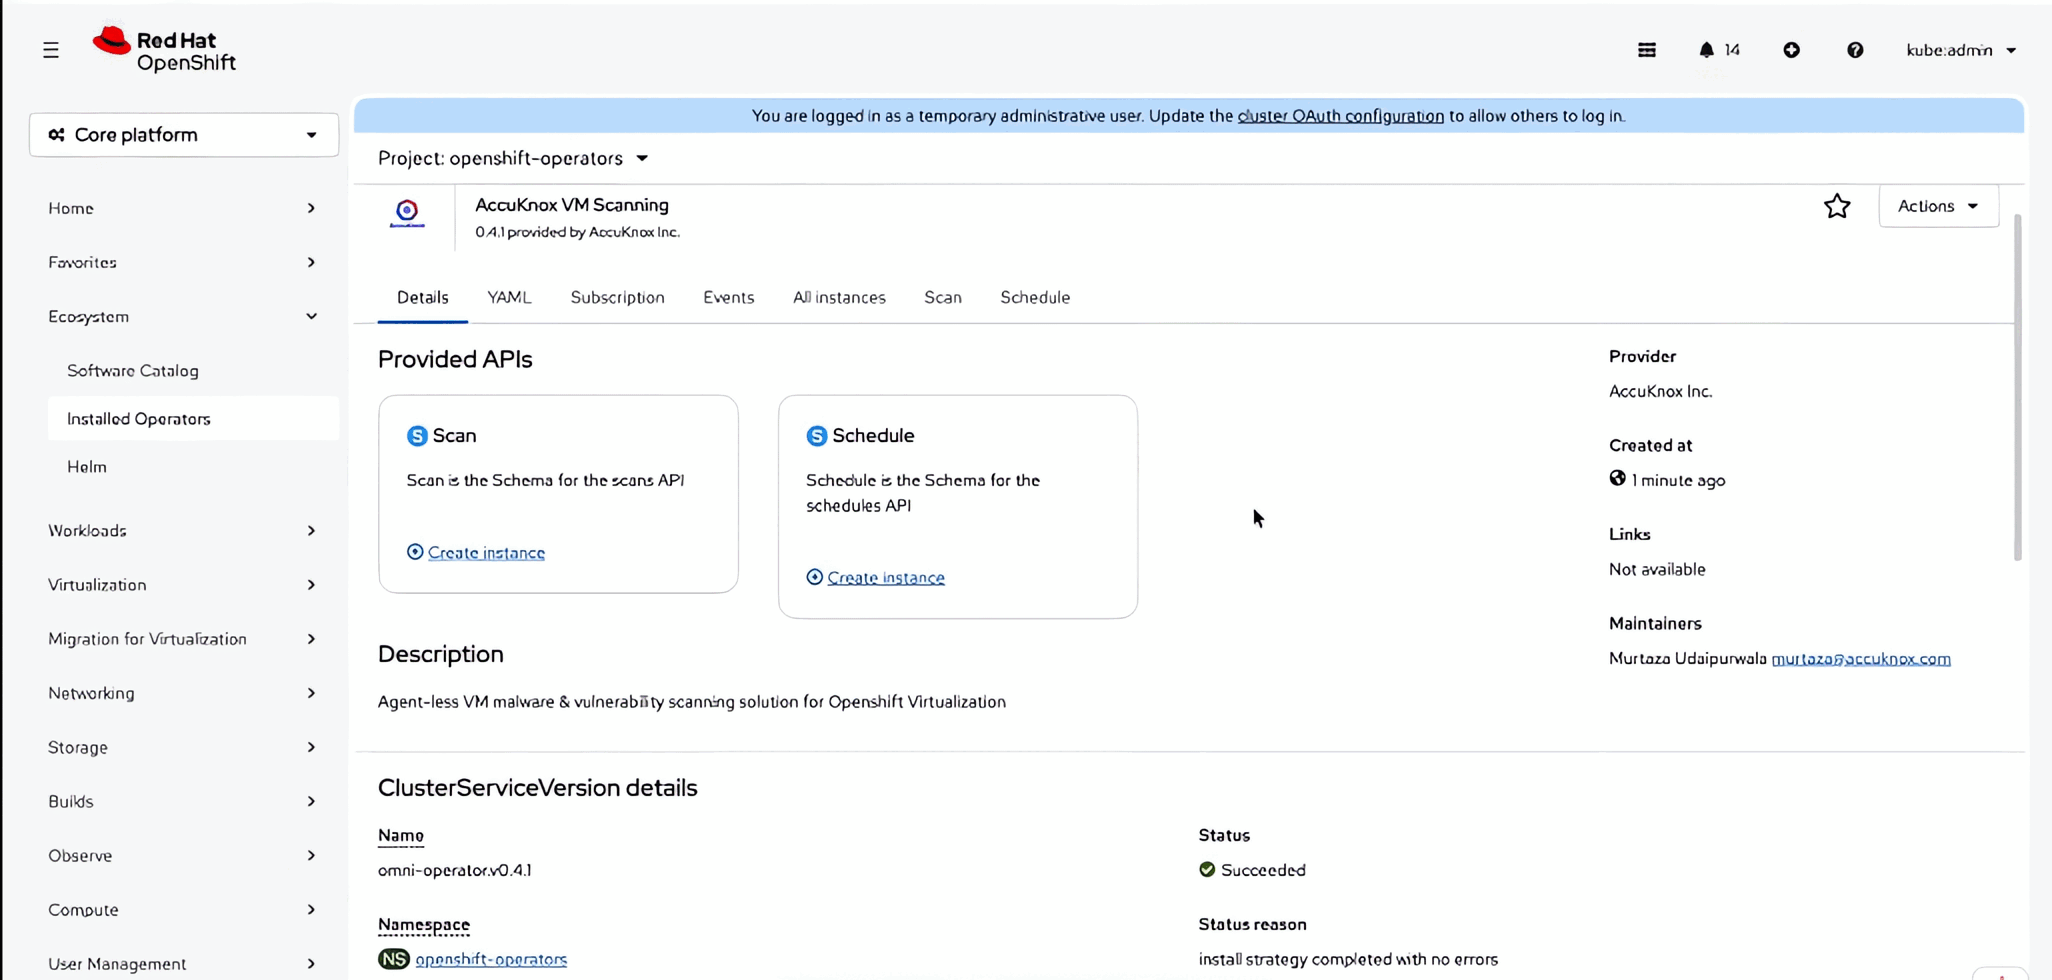Click the ClusterServiceVersion details heading
Screen dimensions: 2052x980
(538, 788)
